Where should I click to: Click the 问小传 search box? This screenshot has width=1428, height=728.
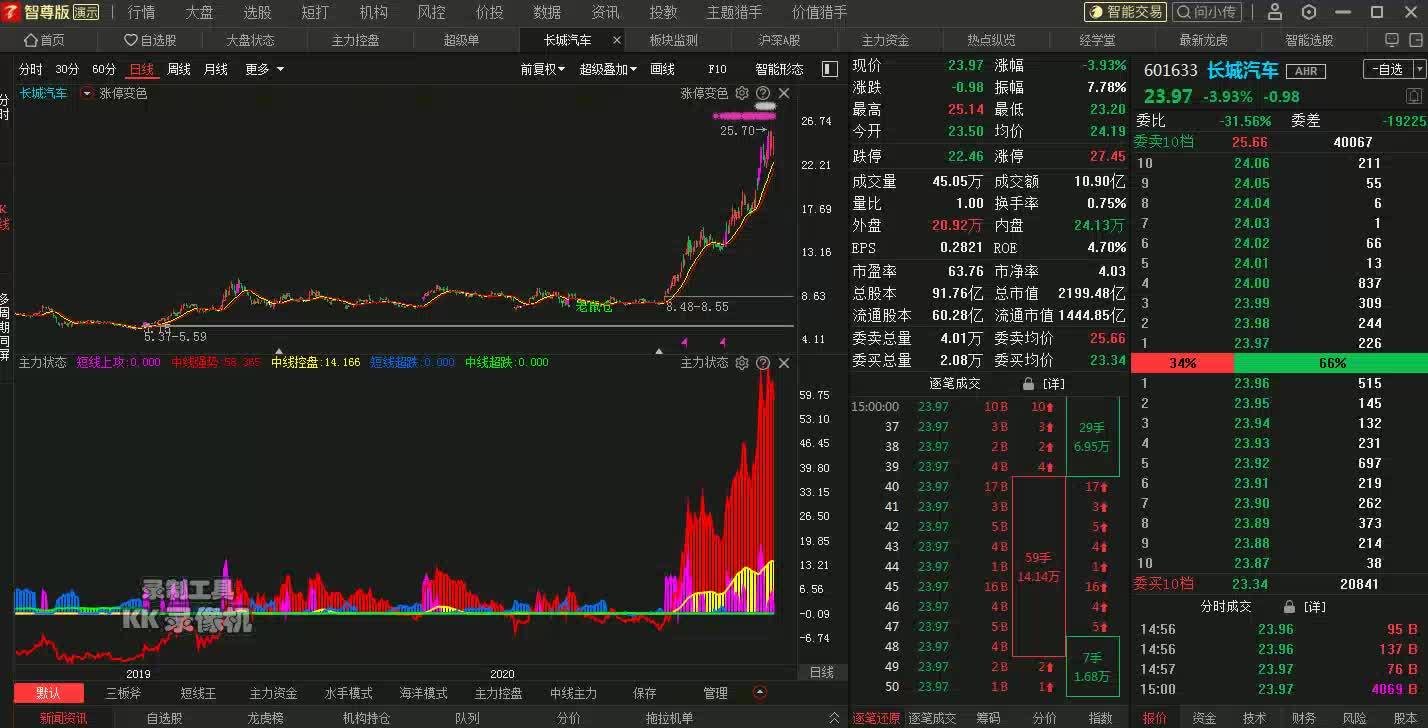pyautogui.click(x=1207, y=12)
